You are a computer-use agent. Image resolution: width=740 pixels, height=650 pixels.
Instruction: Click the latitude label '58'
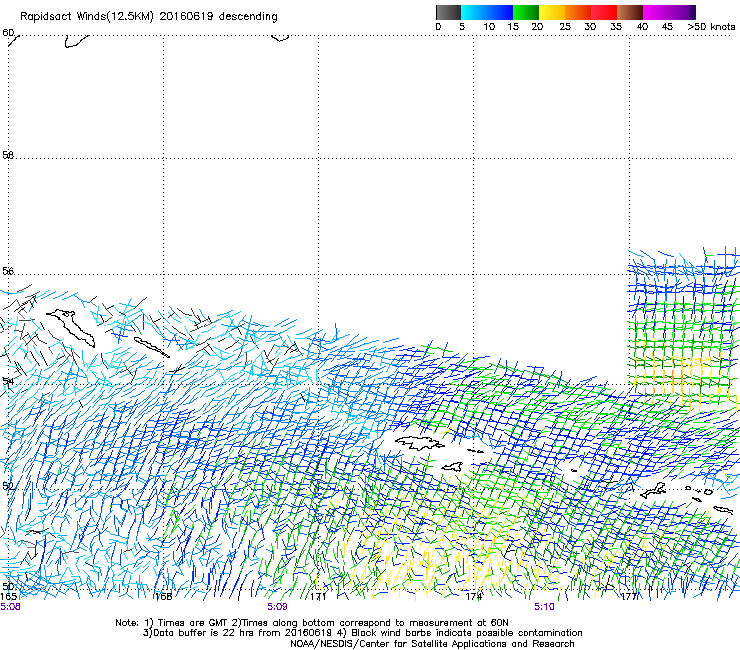pos(8,155)
